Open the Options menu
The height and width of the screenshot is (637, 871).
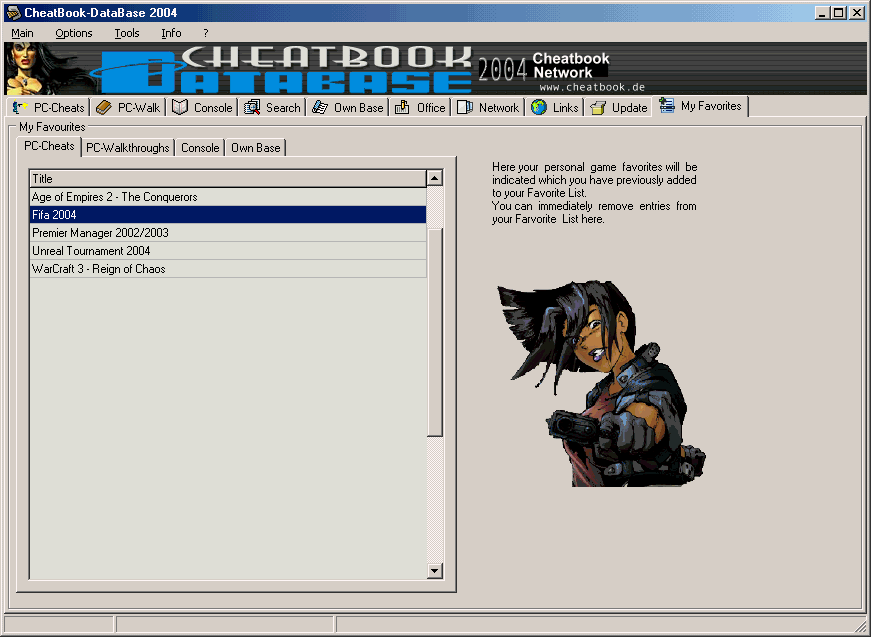tap(74, 33)
